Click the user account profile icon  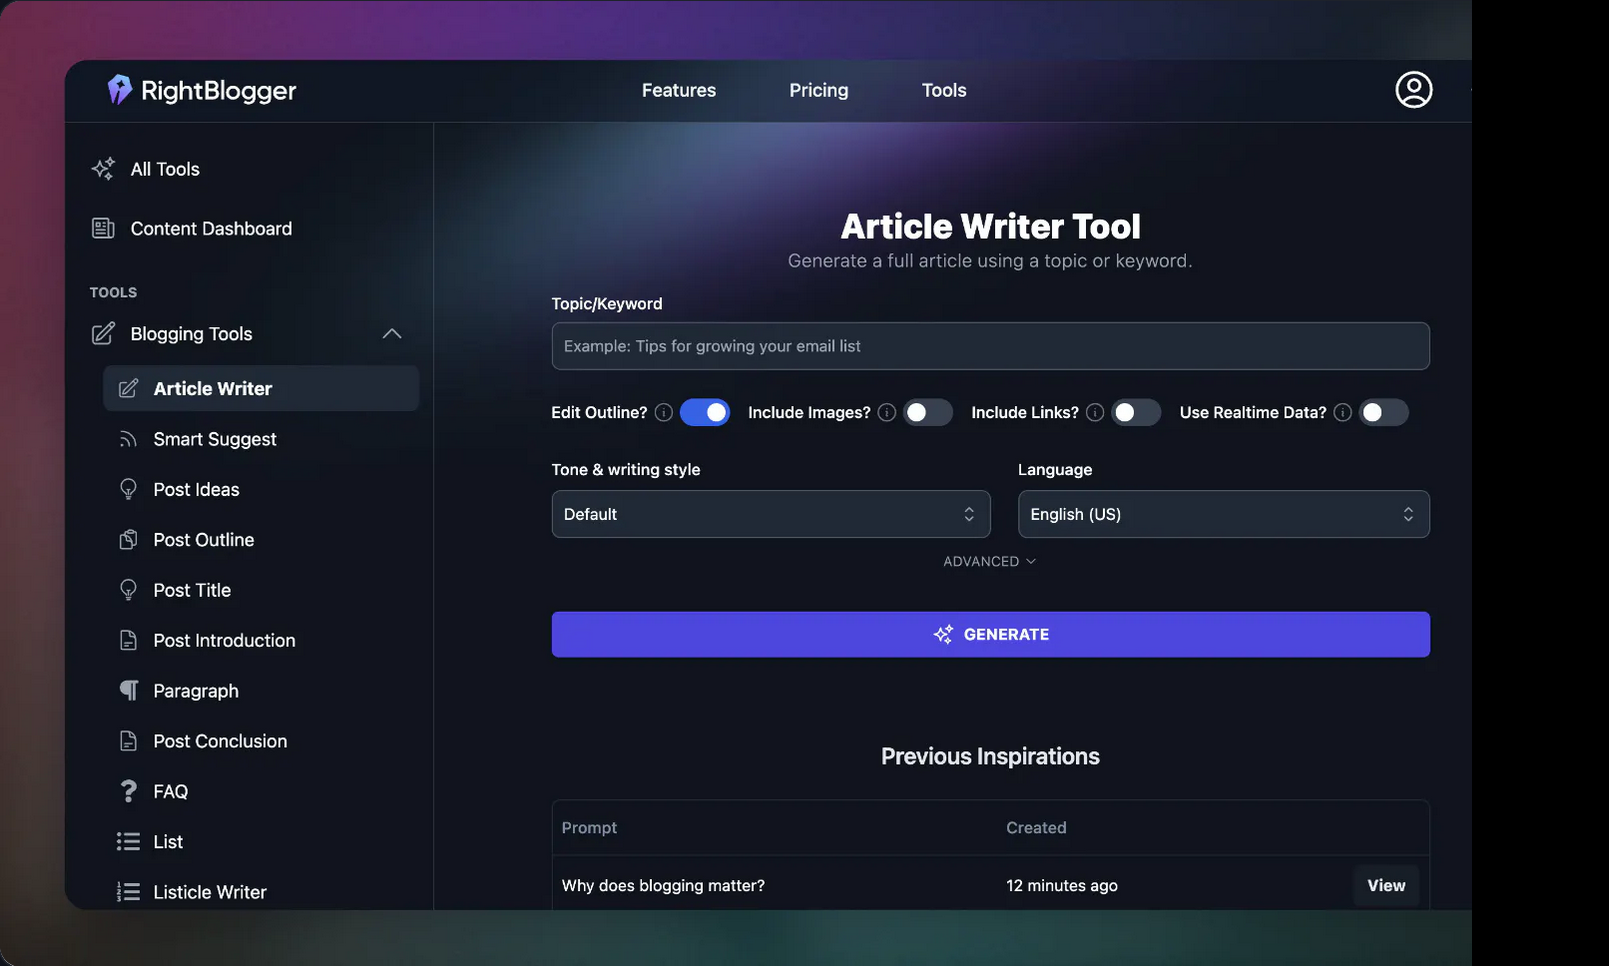(1413, 90)
